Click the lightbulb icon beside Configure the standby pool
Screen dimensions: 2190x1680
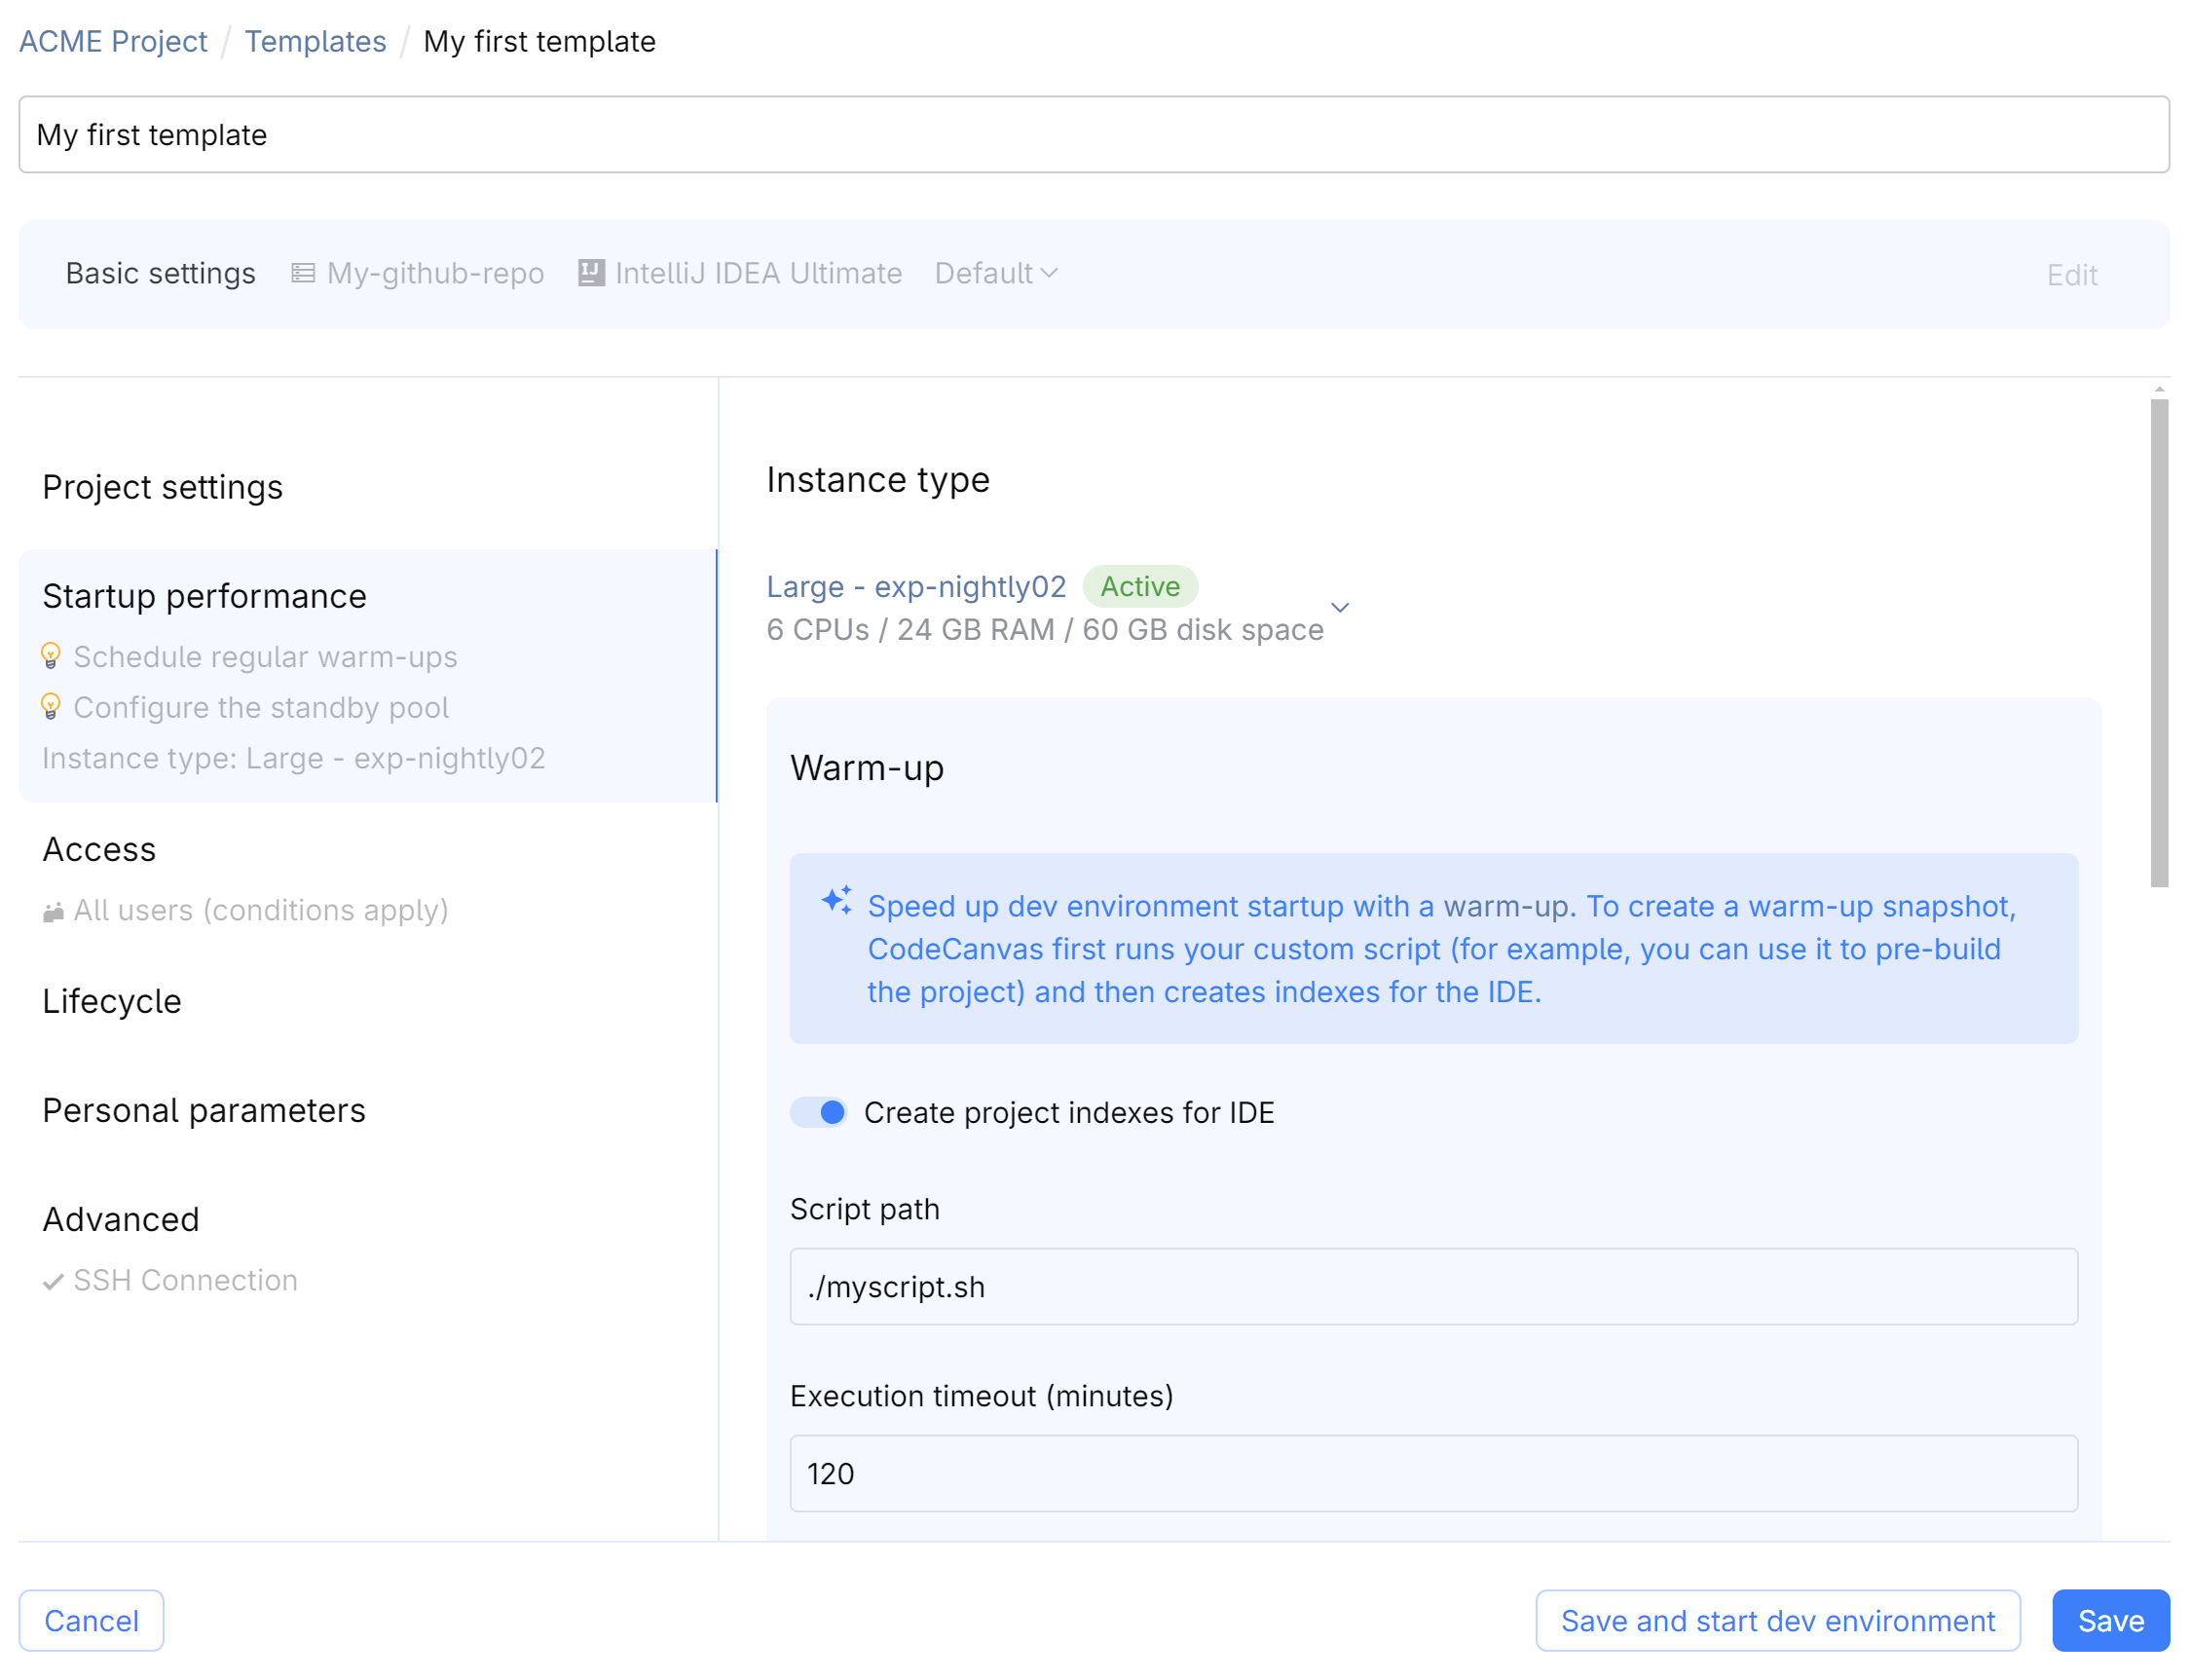[51, 707]
